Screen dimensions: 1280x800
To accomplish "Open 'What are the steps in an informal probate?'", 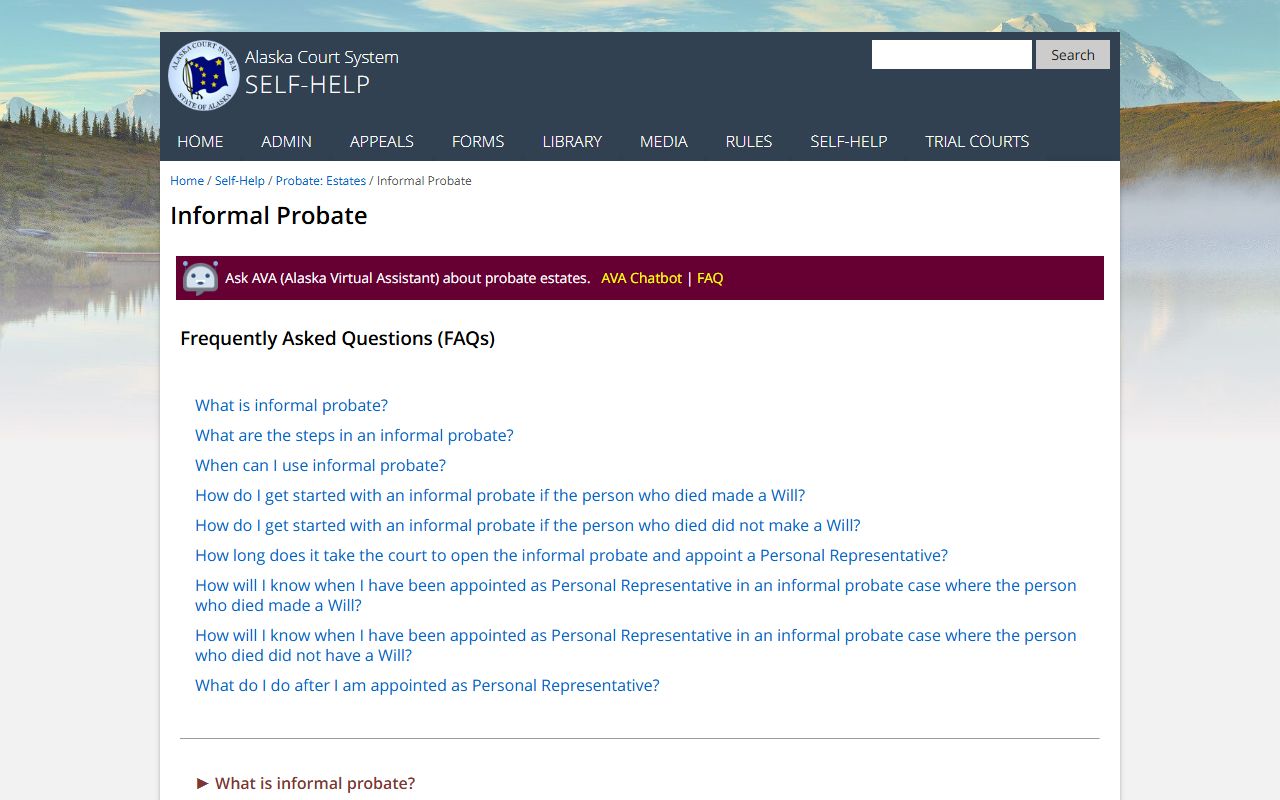I will click(x=354, y=435).
